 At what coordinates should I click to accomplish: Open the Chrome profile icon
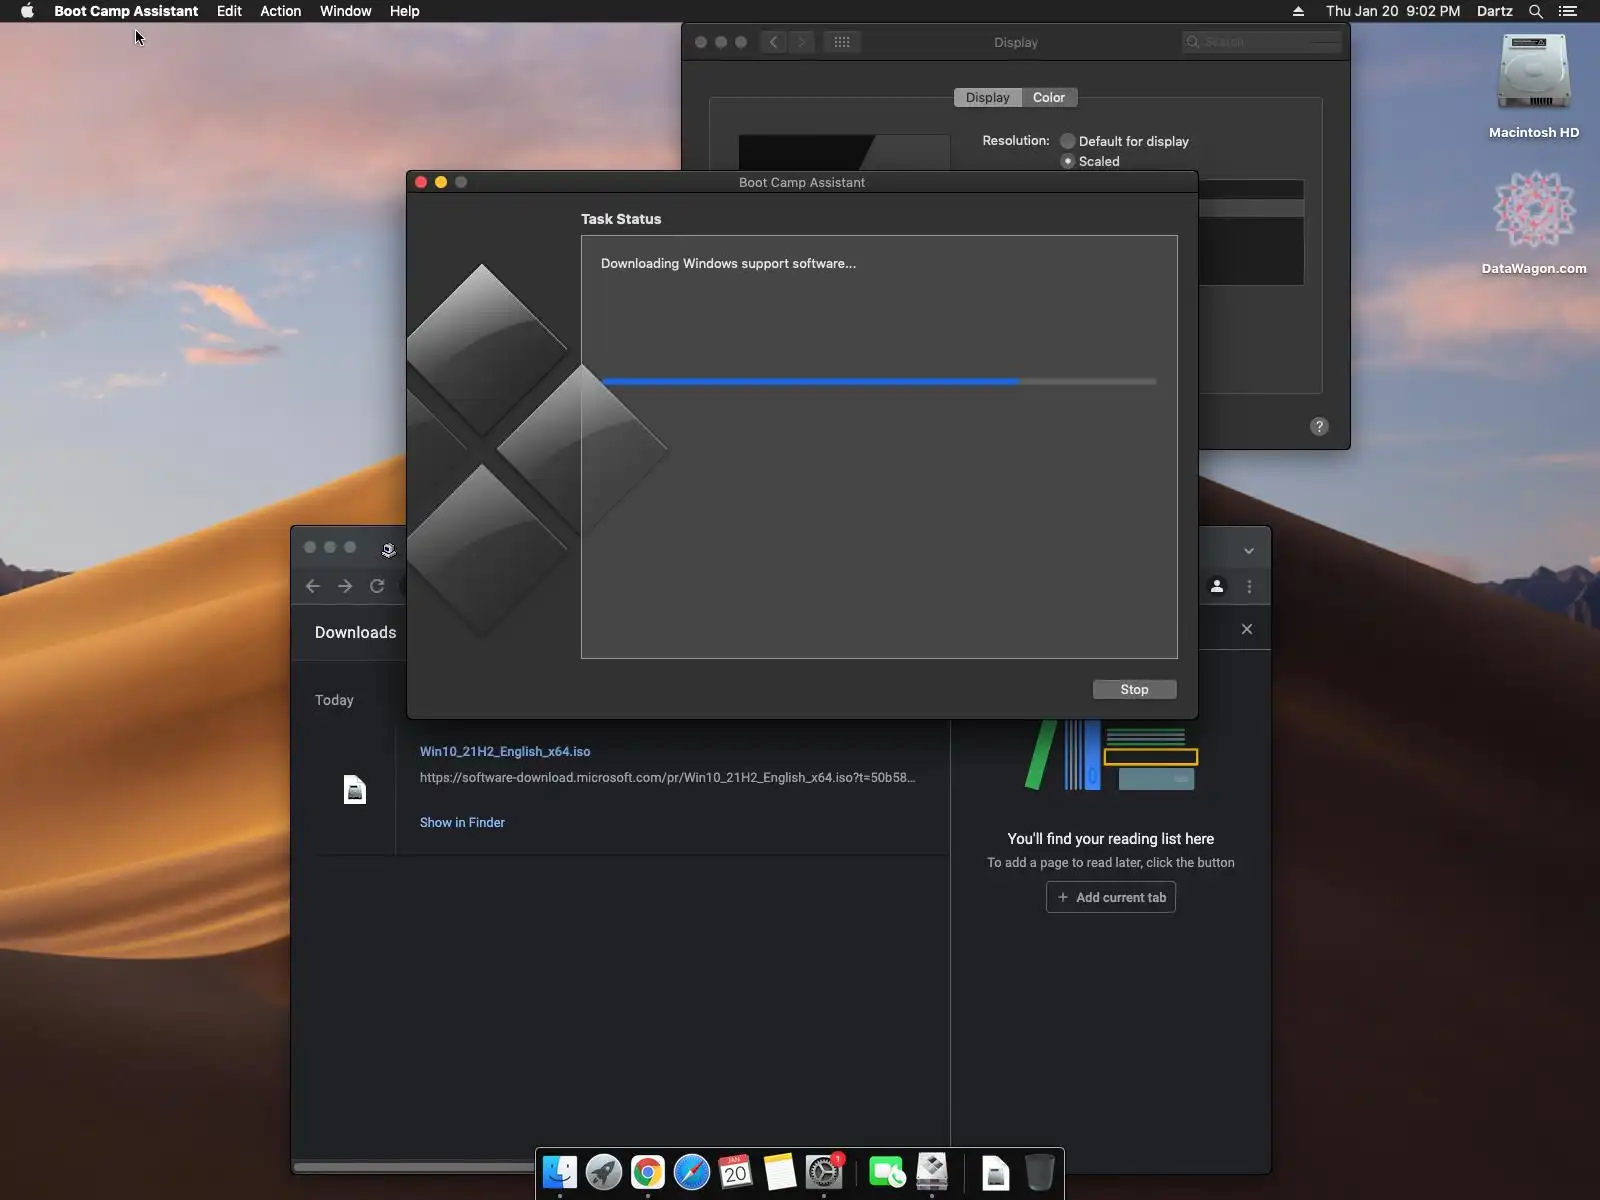[1217, 586]
